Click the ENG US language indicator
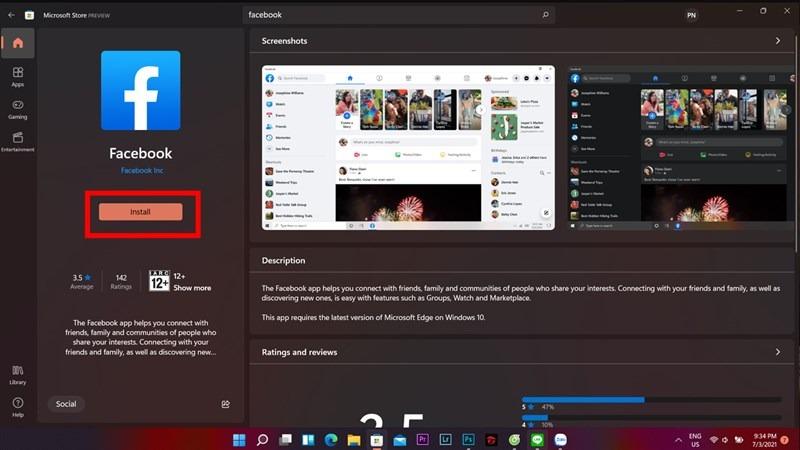The width and height of the screenshot is (800, 450). coord(695,440)
